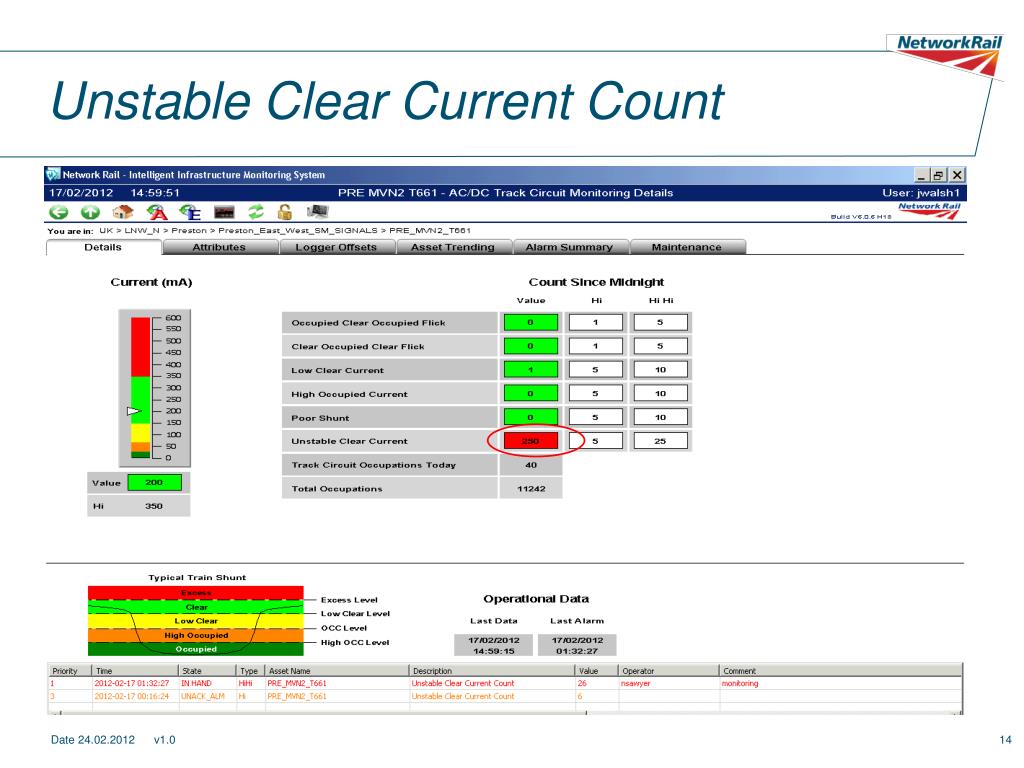Click the yellow zone of the current gauge
Screen dimensions: 1024x768
pos(140,433)
